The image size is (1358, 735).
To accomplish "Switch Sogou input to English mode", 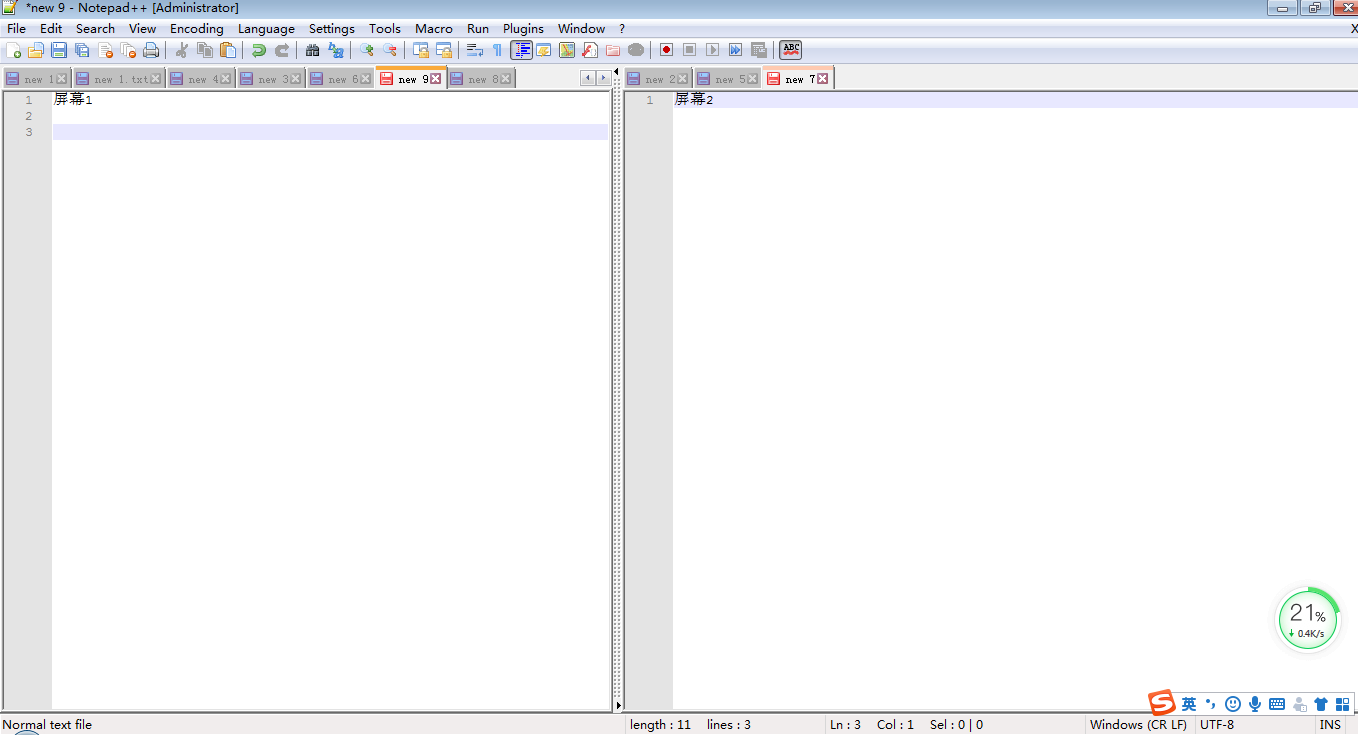I will click(1189, 704).
